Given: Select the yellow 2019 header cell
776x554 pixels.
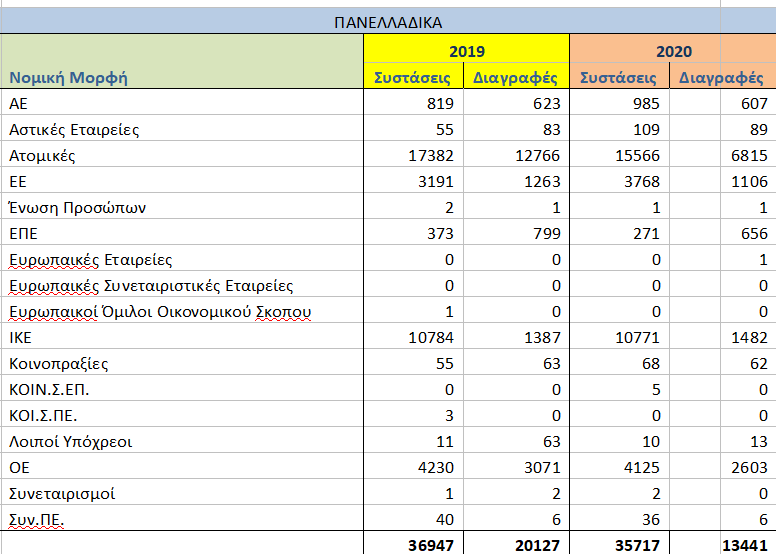Looking at the screenshot, I should click(465, 51).
